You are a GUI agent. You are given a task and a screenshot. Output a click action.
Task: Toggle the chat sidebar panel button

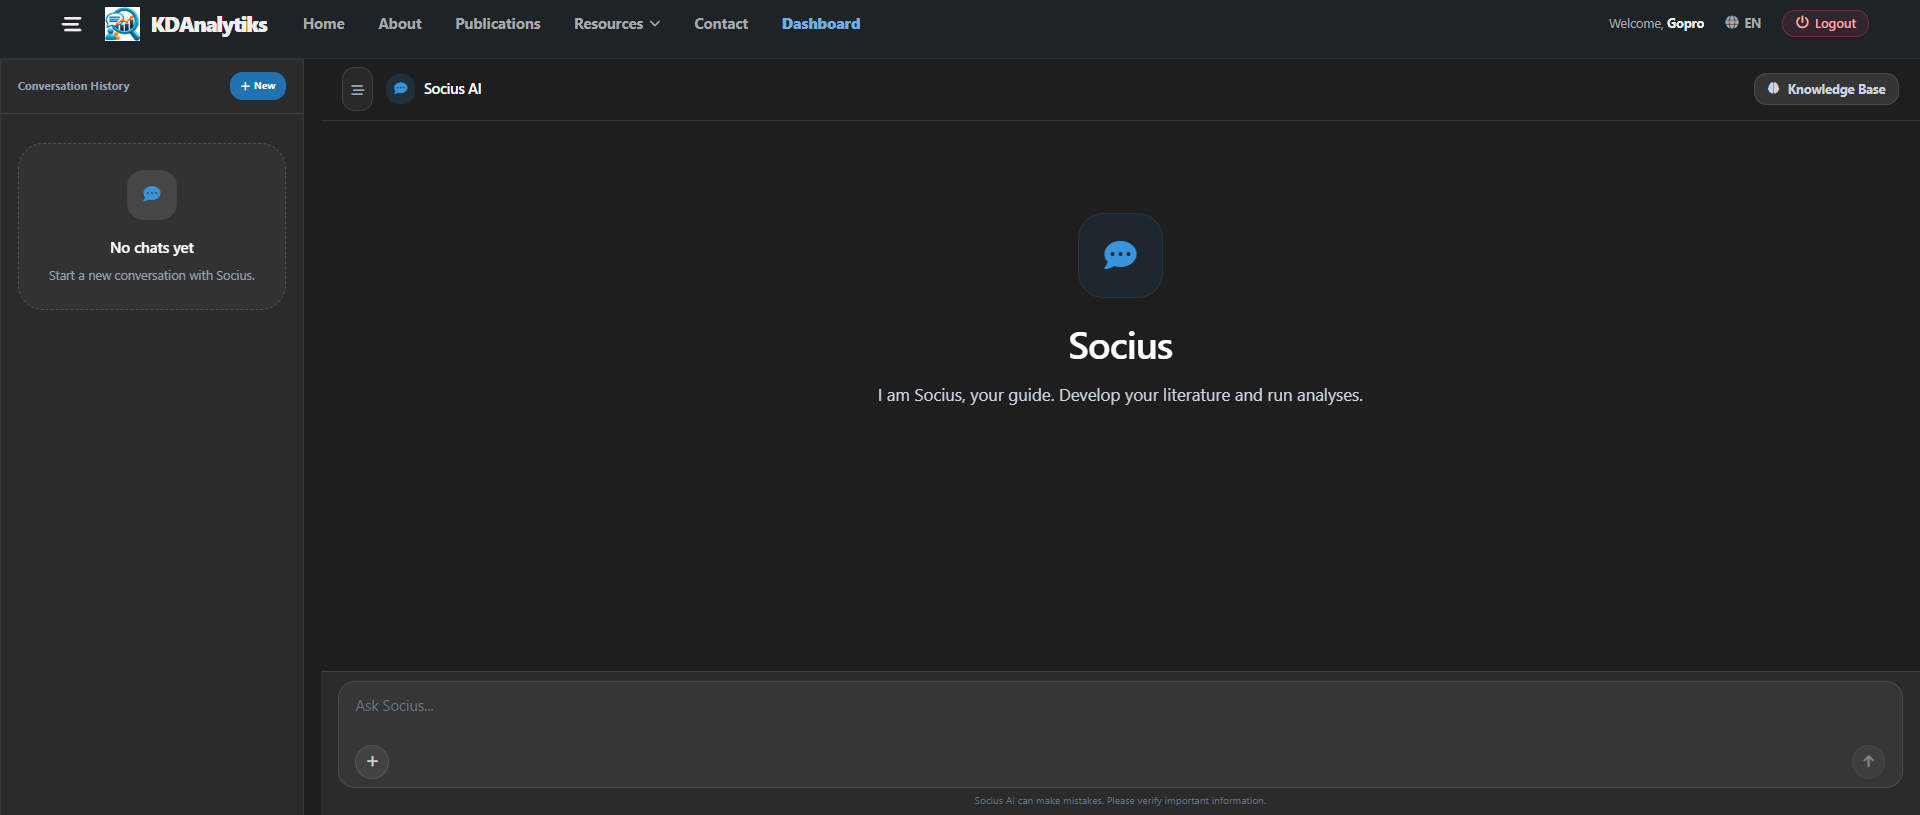357,89
